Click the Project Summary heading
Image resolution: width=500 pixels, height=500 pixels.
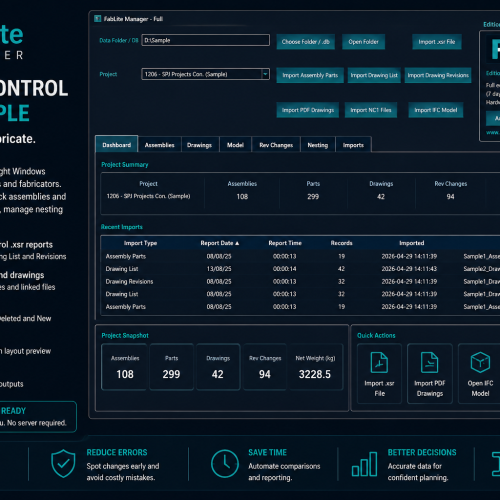tap(125, 164)
